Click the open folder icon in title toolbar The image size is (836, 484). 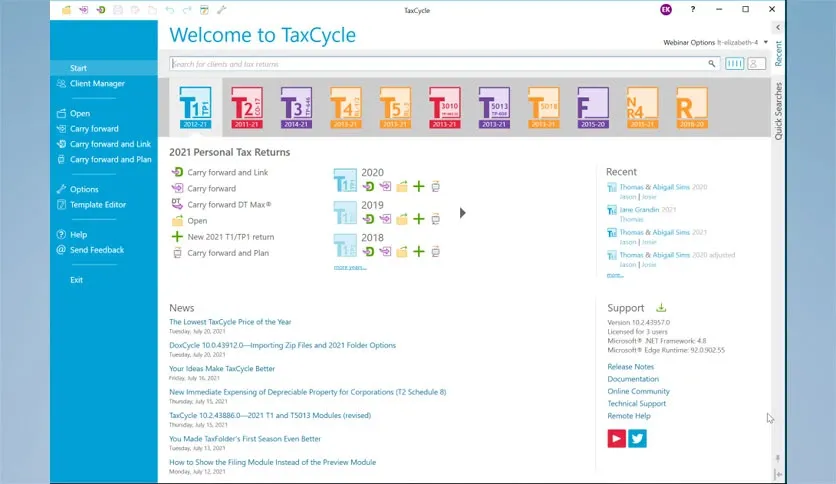point(66,10)
